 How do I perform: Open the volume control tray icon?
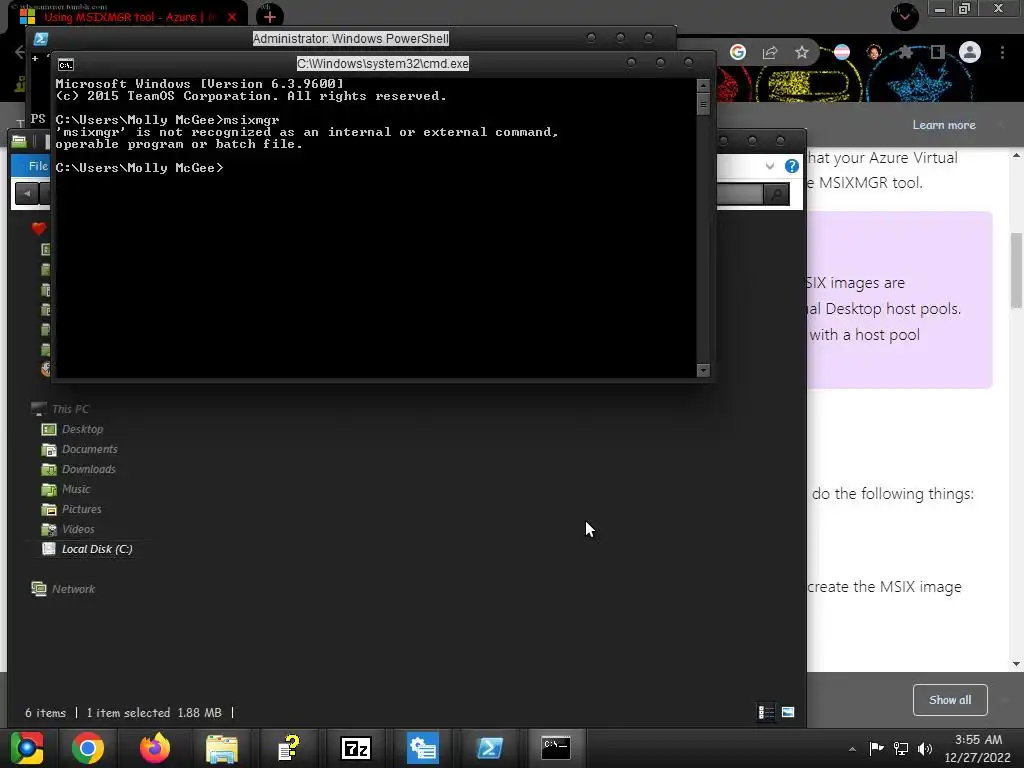tap(925, 749)
